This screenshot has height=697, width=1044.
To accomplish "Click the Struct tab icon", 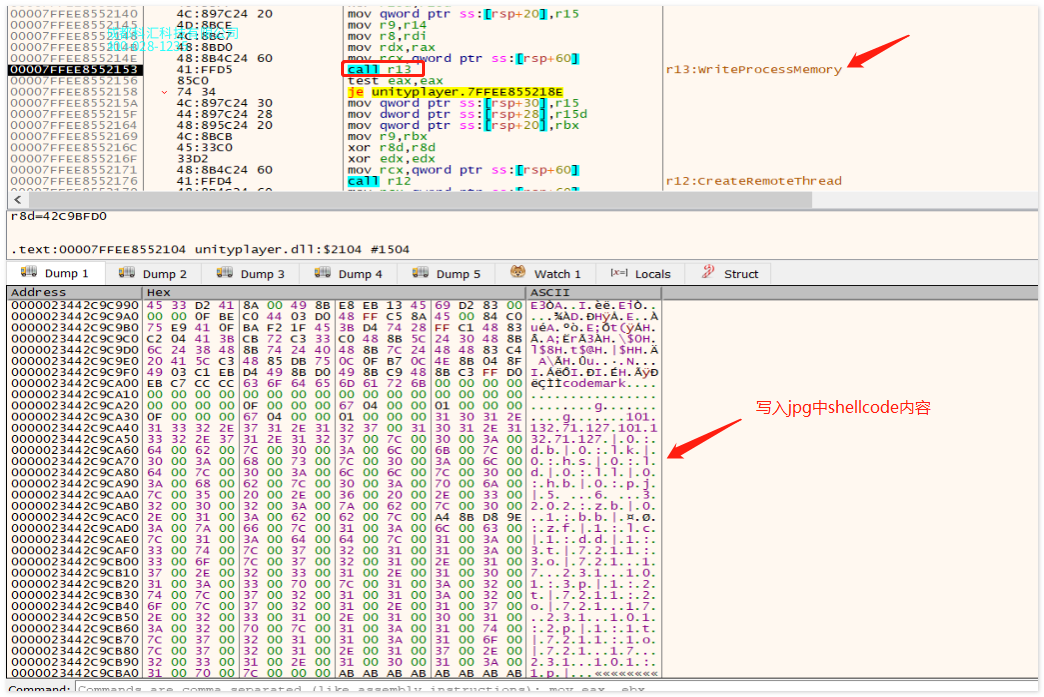I will 708,273.
